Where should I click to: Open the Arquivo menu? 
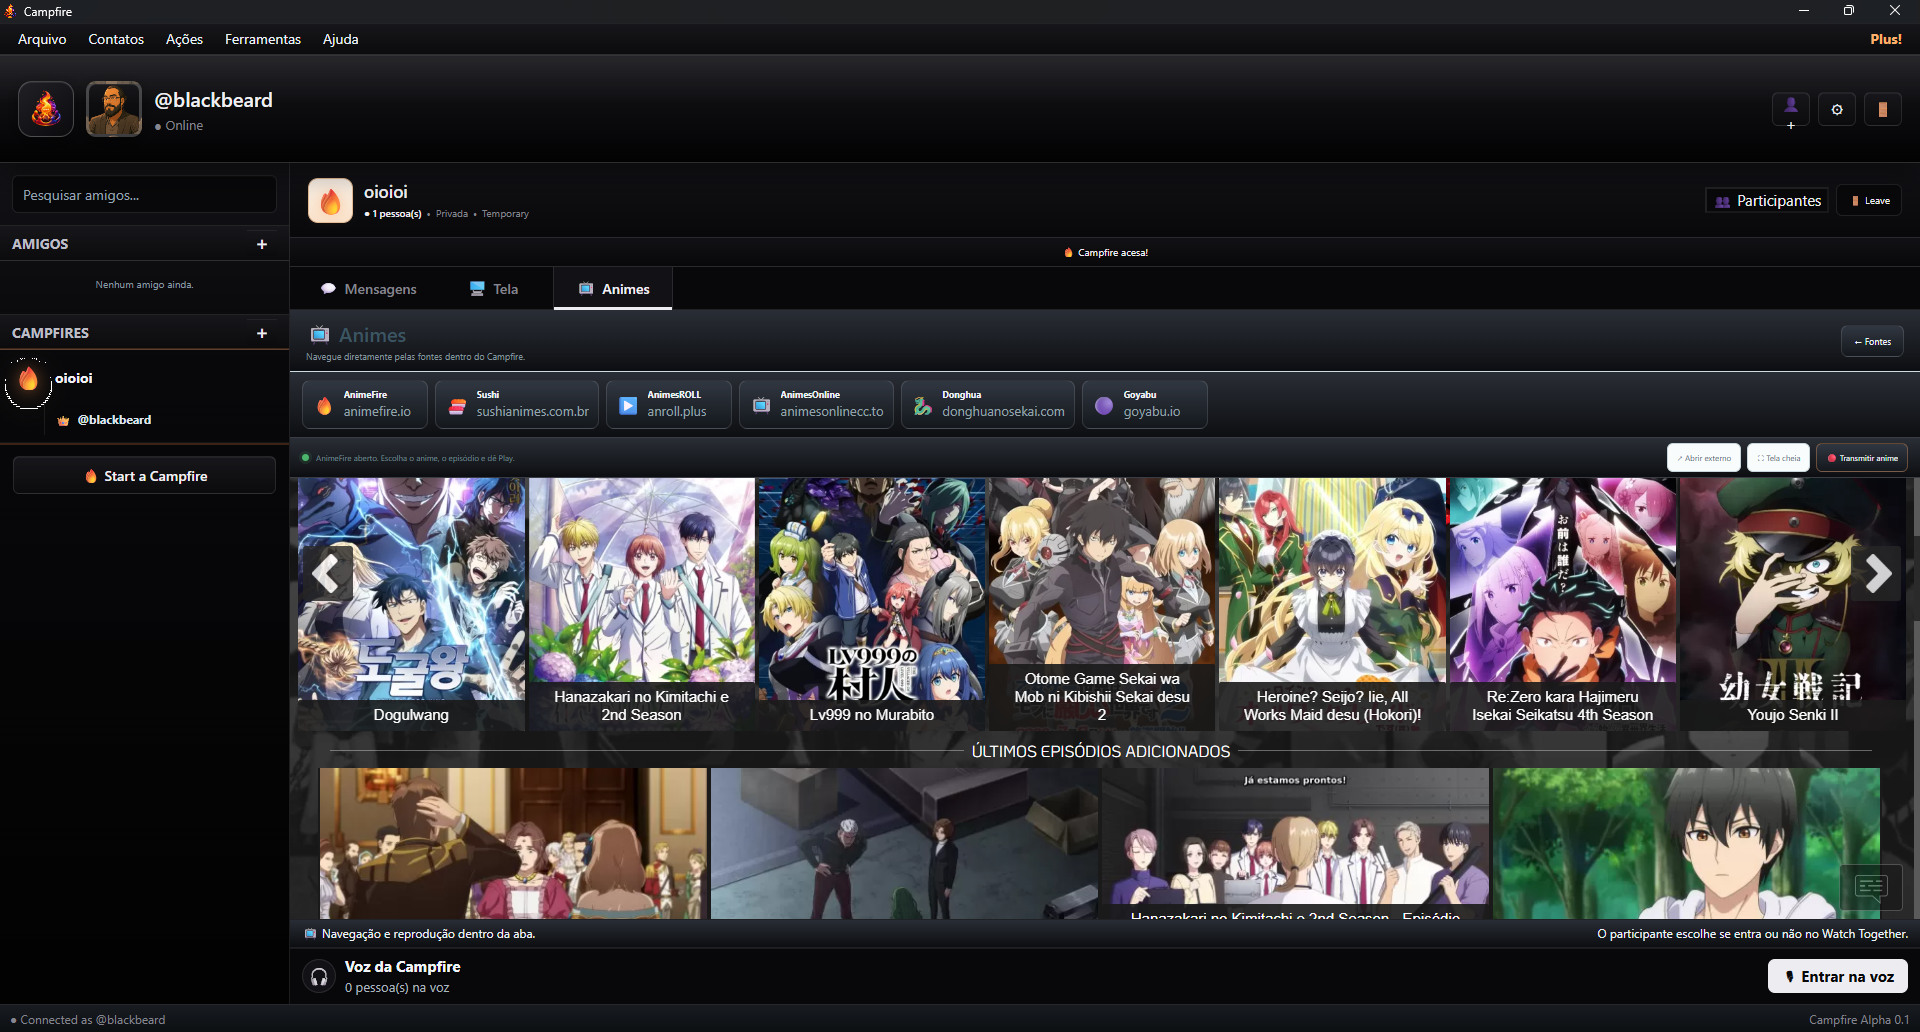tap(42, 39)
